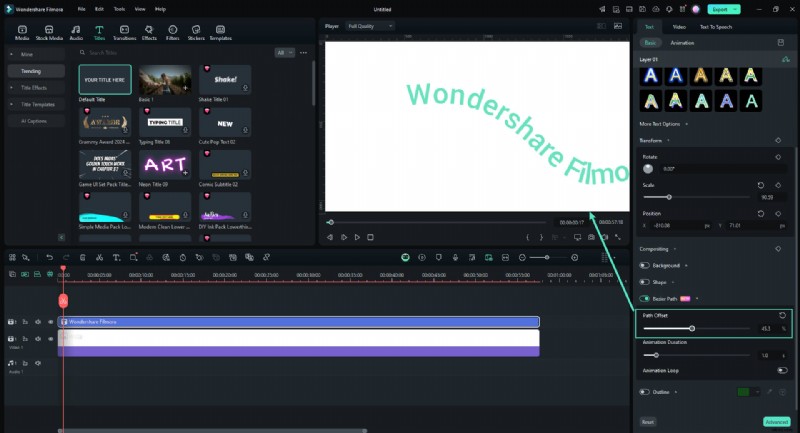Enable the Animation Loop switch

[x=781, y=370]
